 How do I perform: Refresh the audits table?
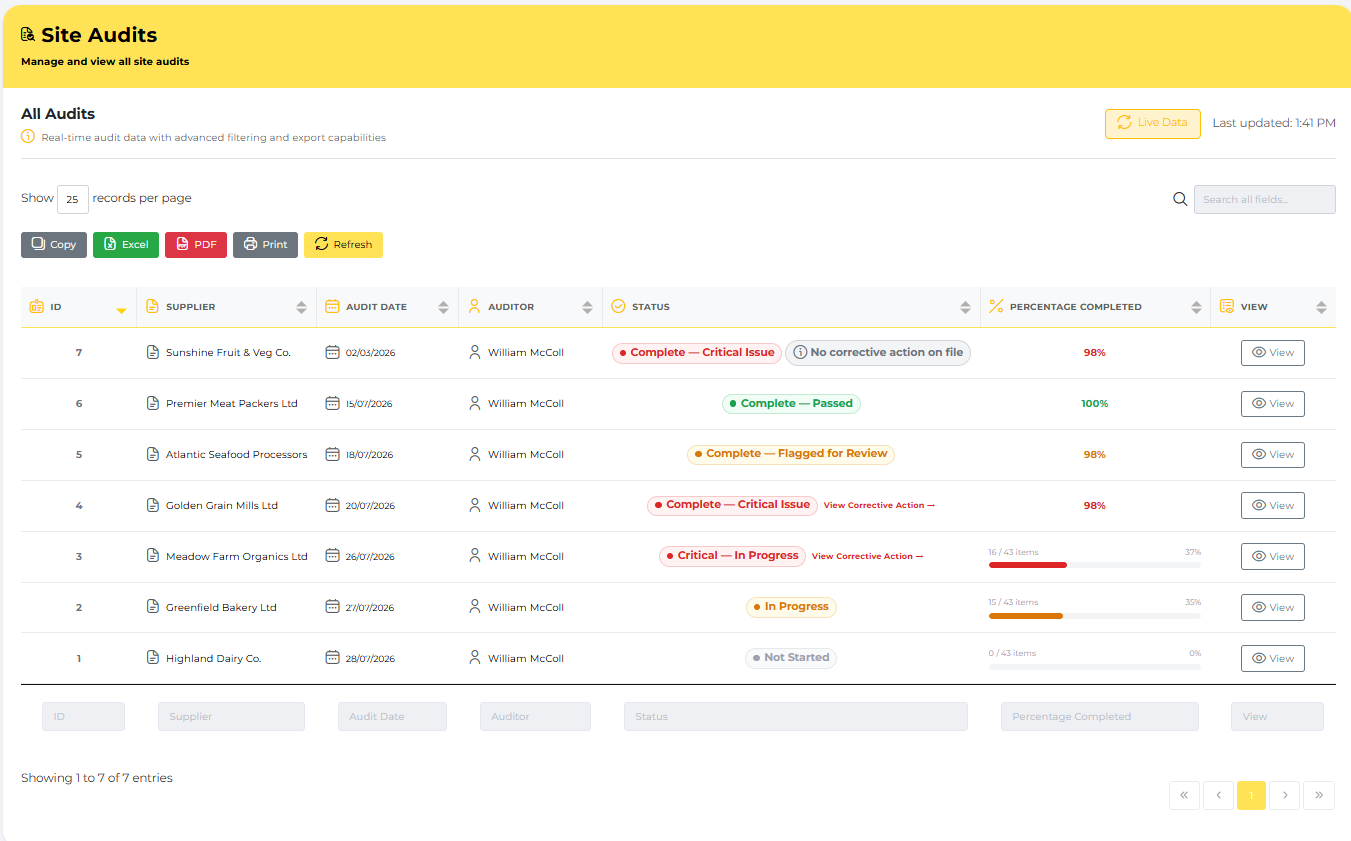pyautogui.click(x=343, y=244)
